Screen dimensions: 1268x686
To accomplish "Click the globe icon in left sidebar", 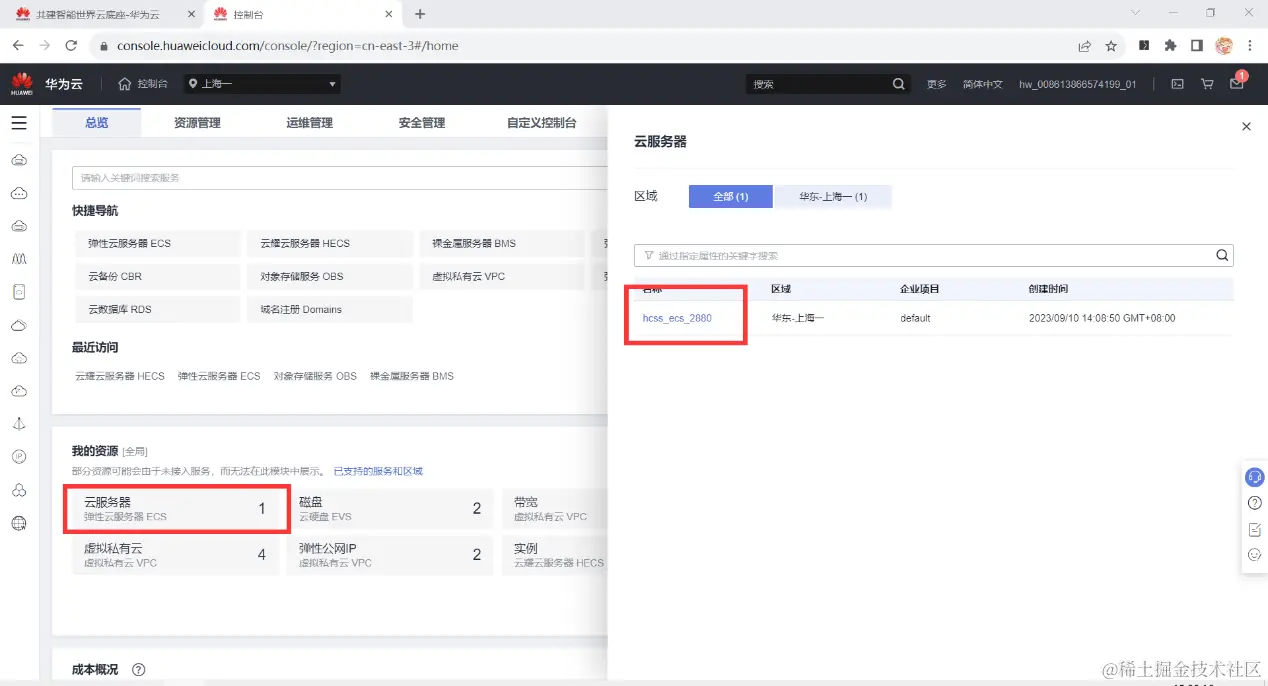I will [18, 522].
